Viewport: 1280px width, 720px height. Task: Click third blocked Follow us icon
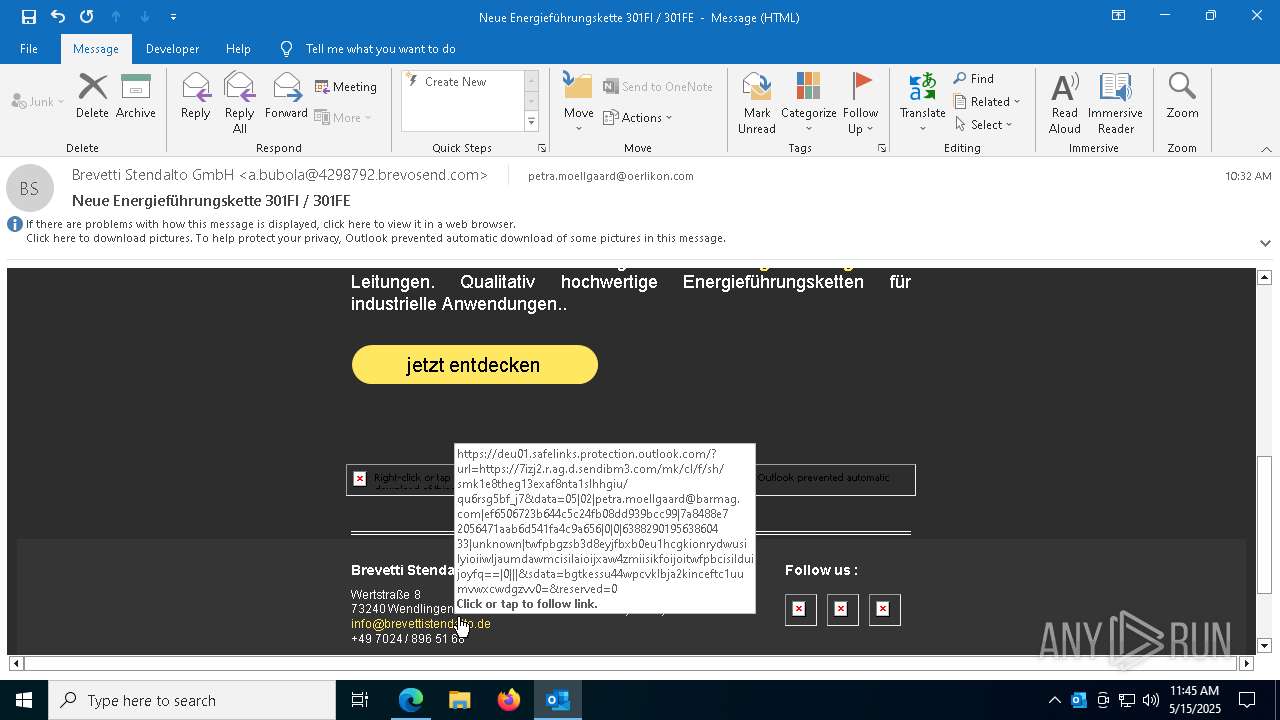click(884, 609)
